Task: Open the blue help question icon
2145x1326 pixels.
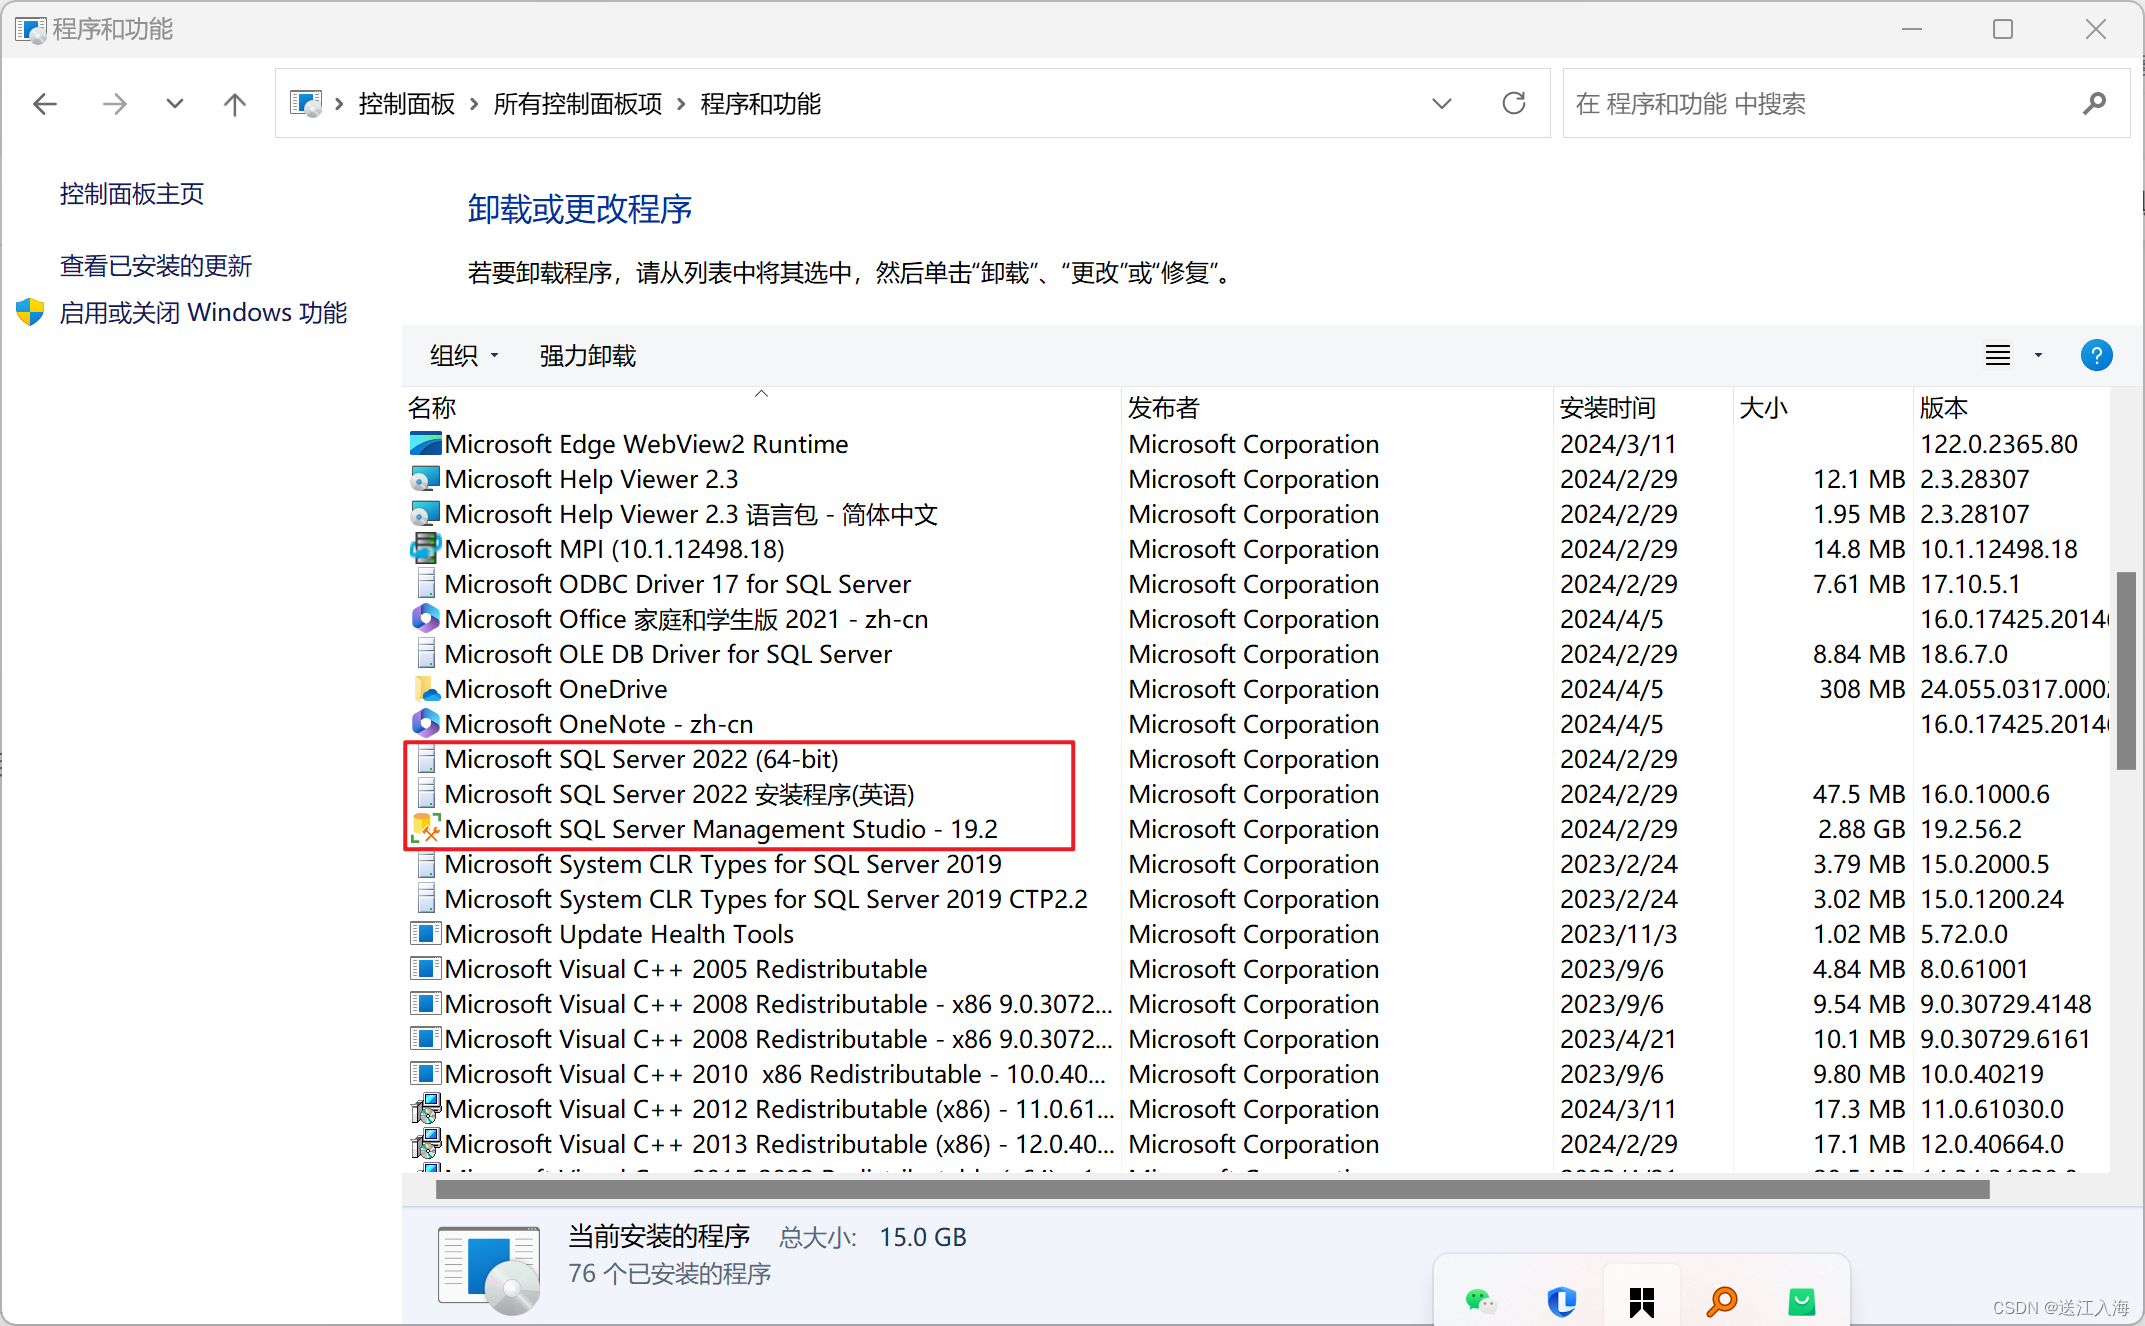Action: tap(2096, 356)
